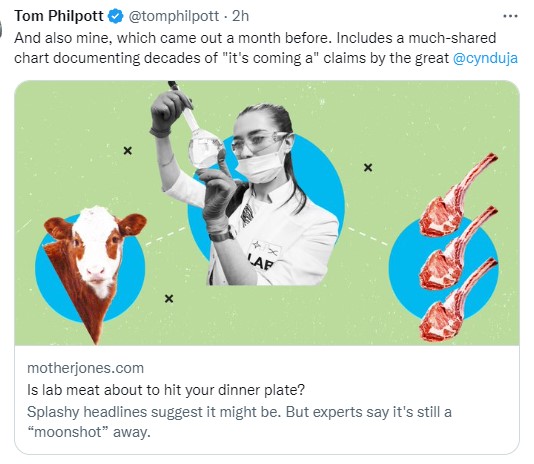Open Tom Philpott's partially visible profile avatar

pyautogui.click(x=1, y=29)
